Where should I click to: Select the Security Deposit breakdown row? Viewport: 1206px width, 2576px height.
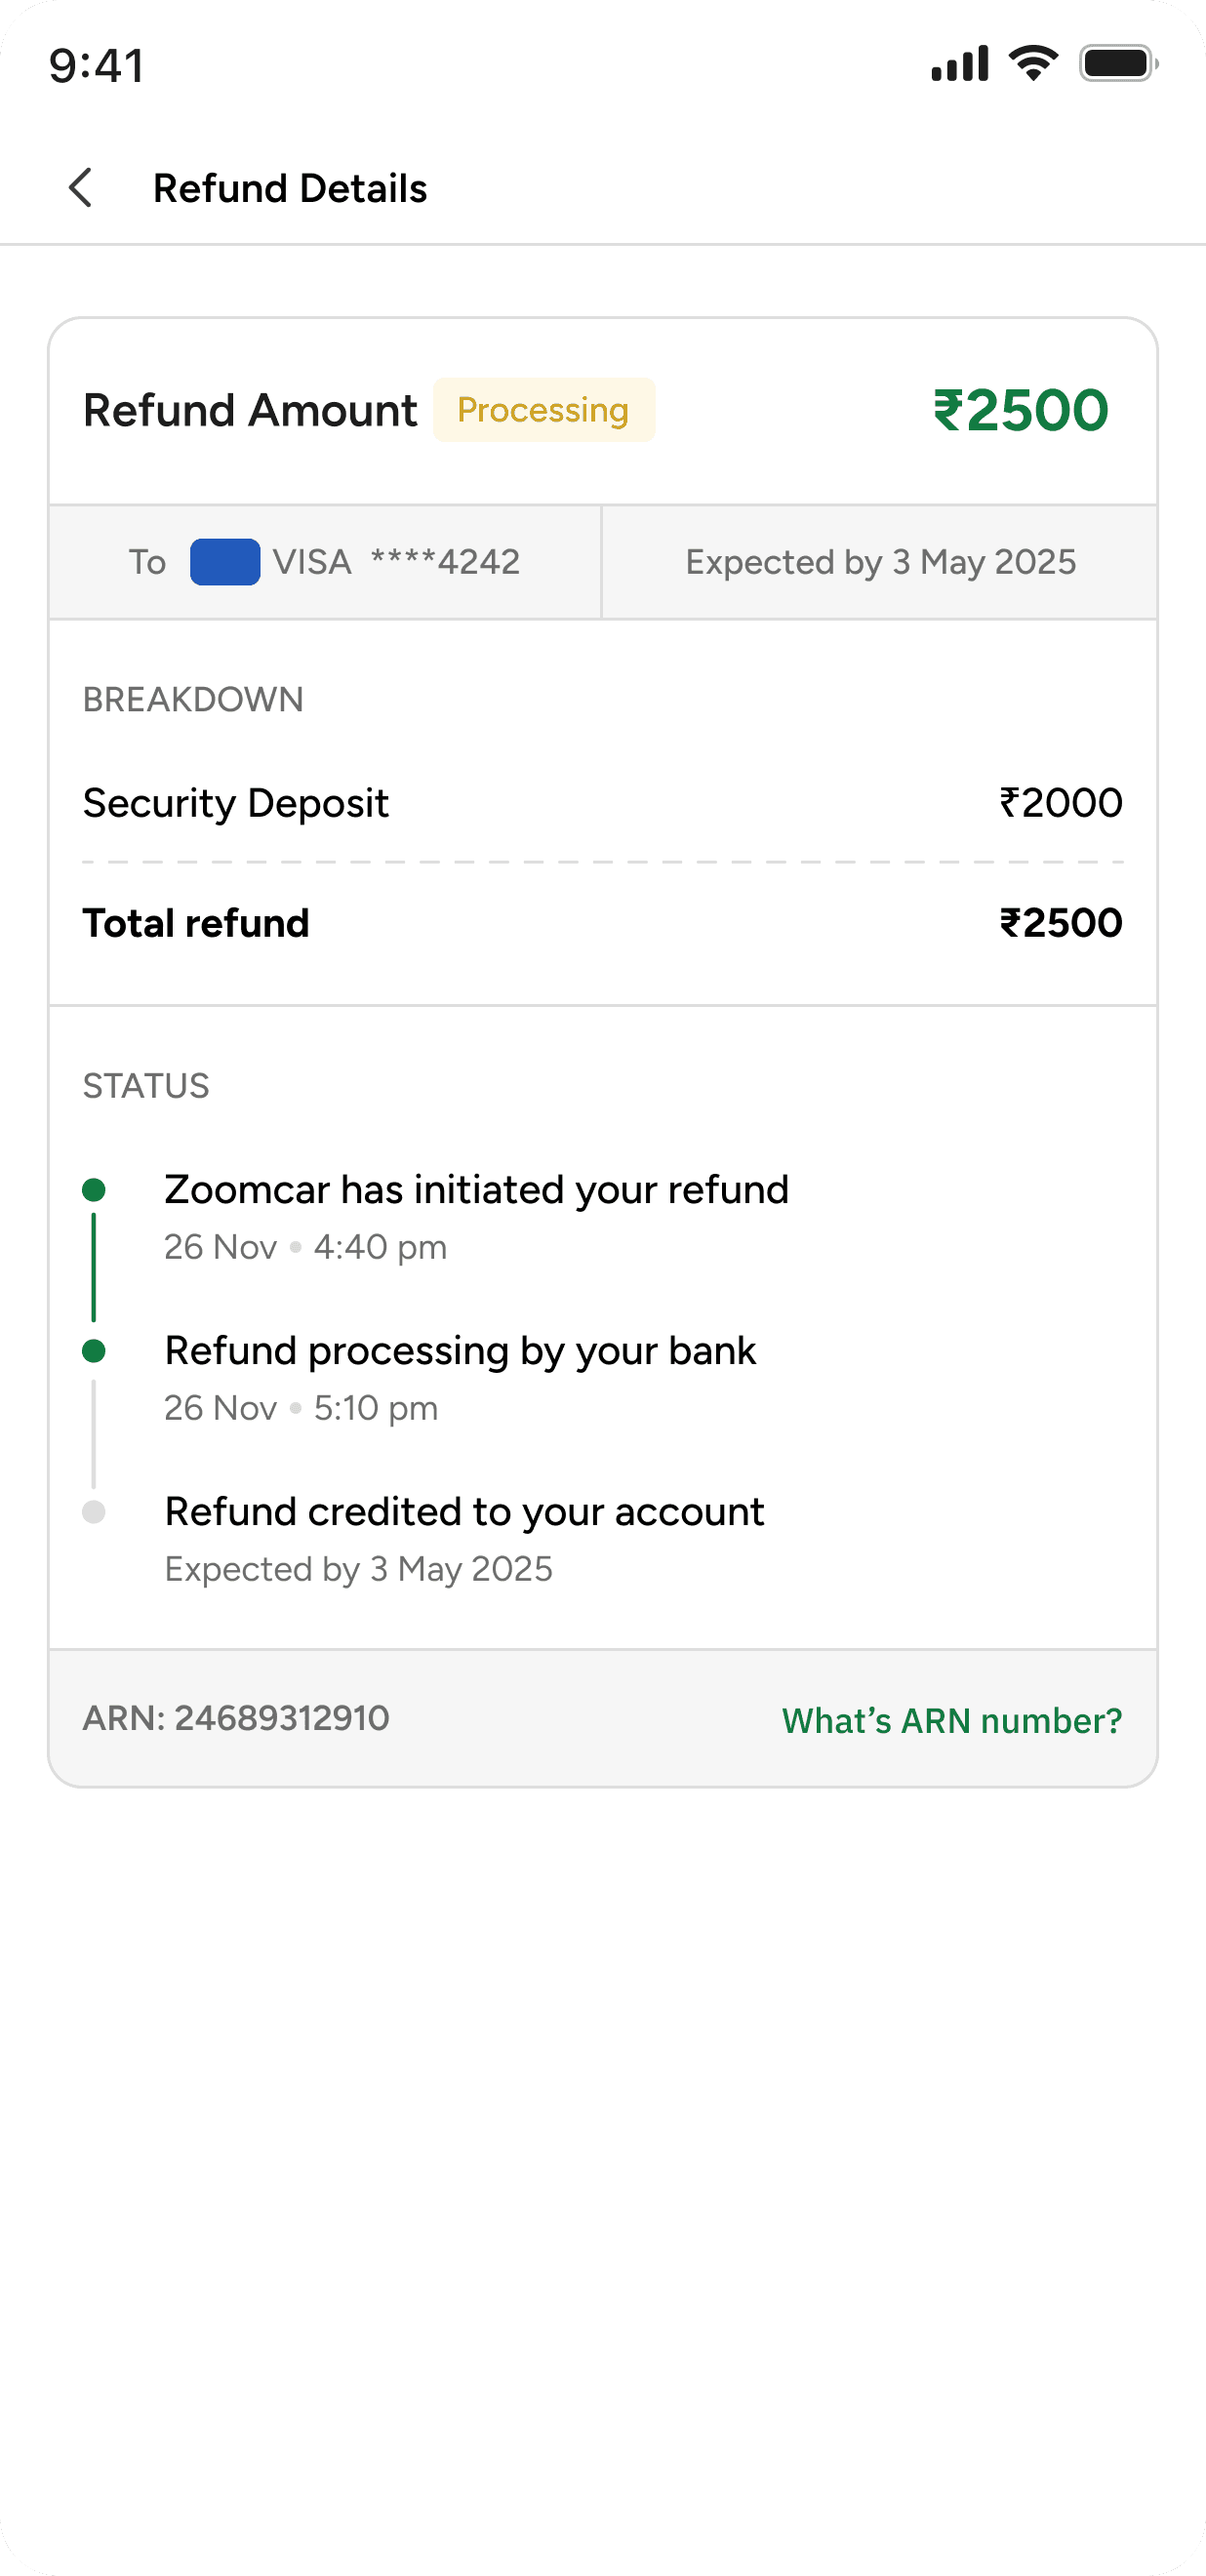(602, 803)
